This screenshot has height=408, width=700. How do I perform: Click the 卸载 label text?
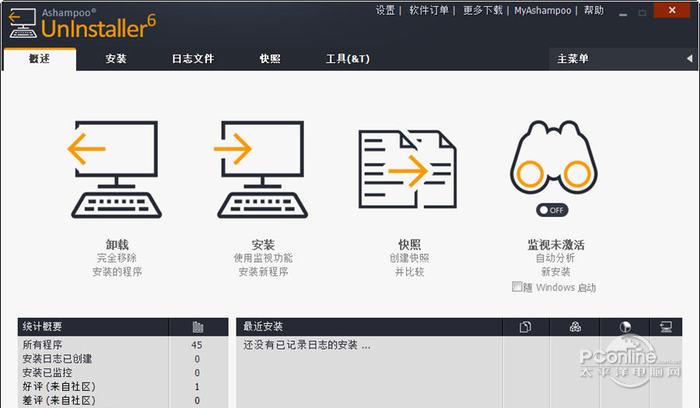point(117,245)
